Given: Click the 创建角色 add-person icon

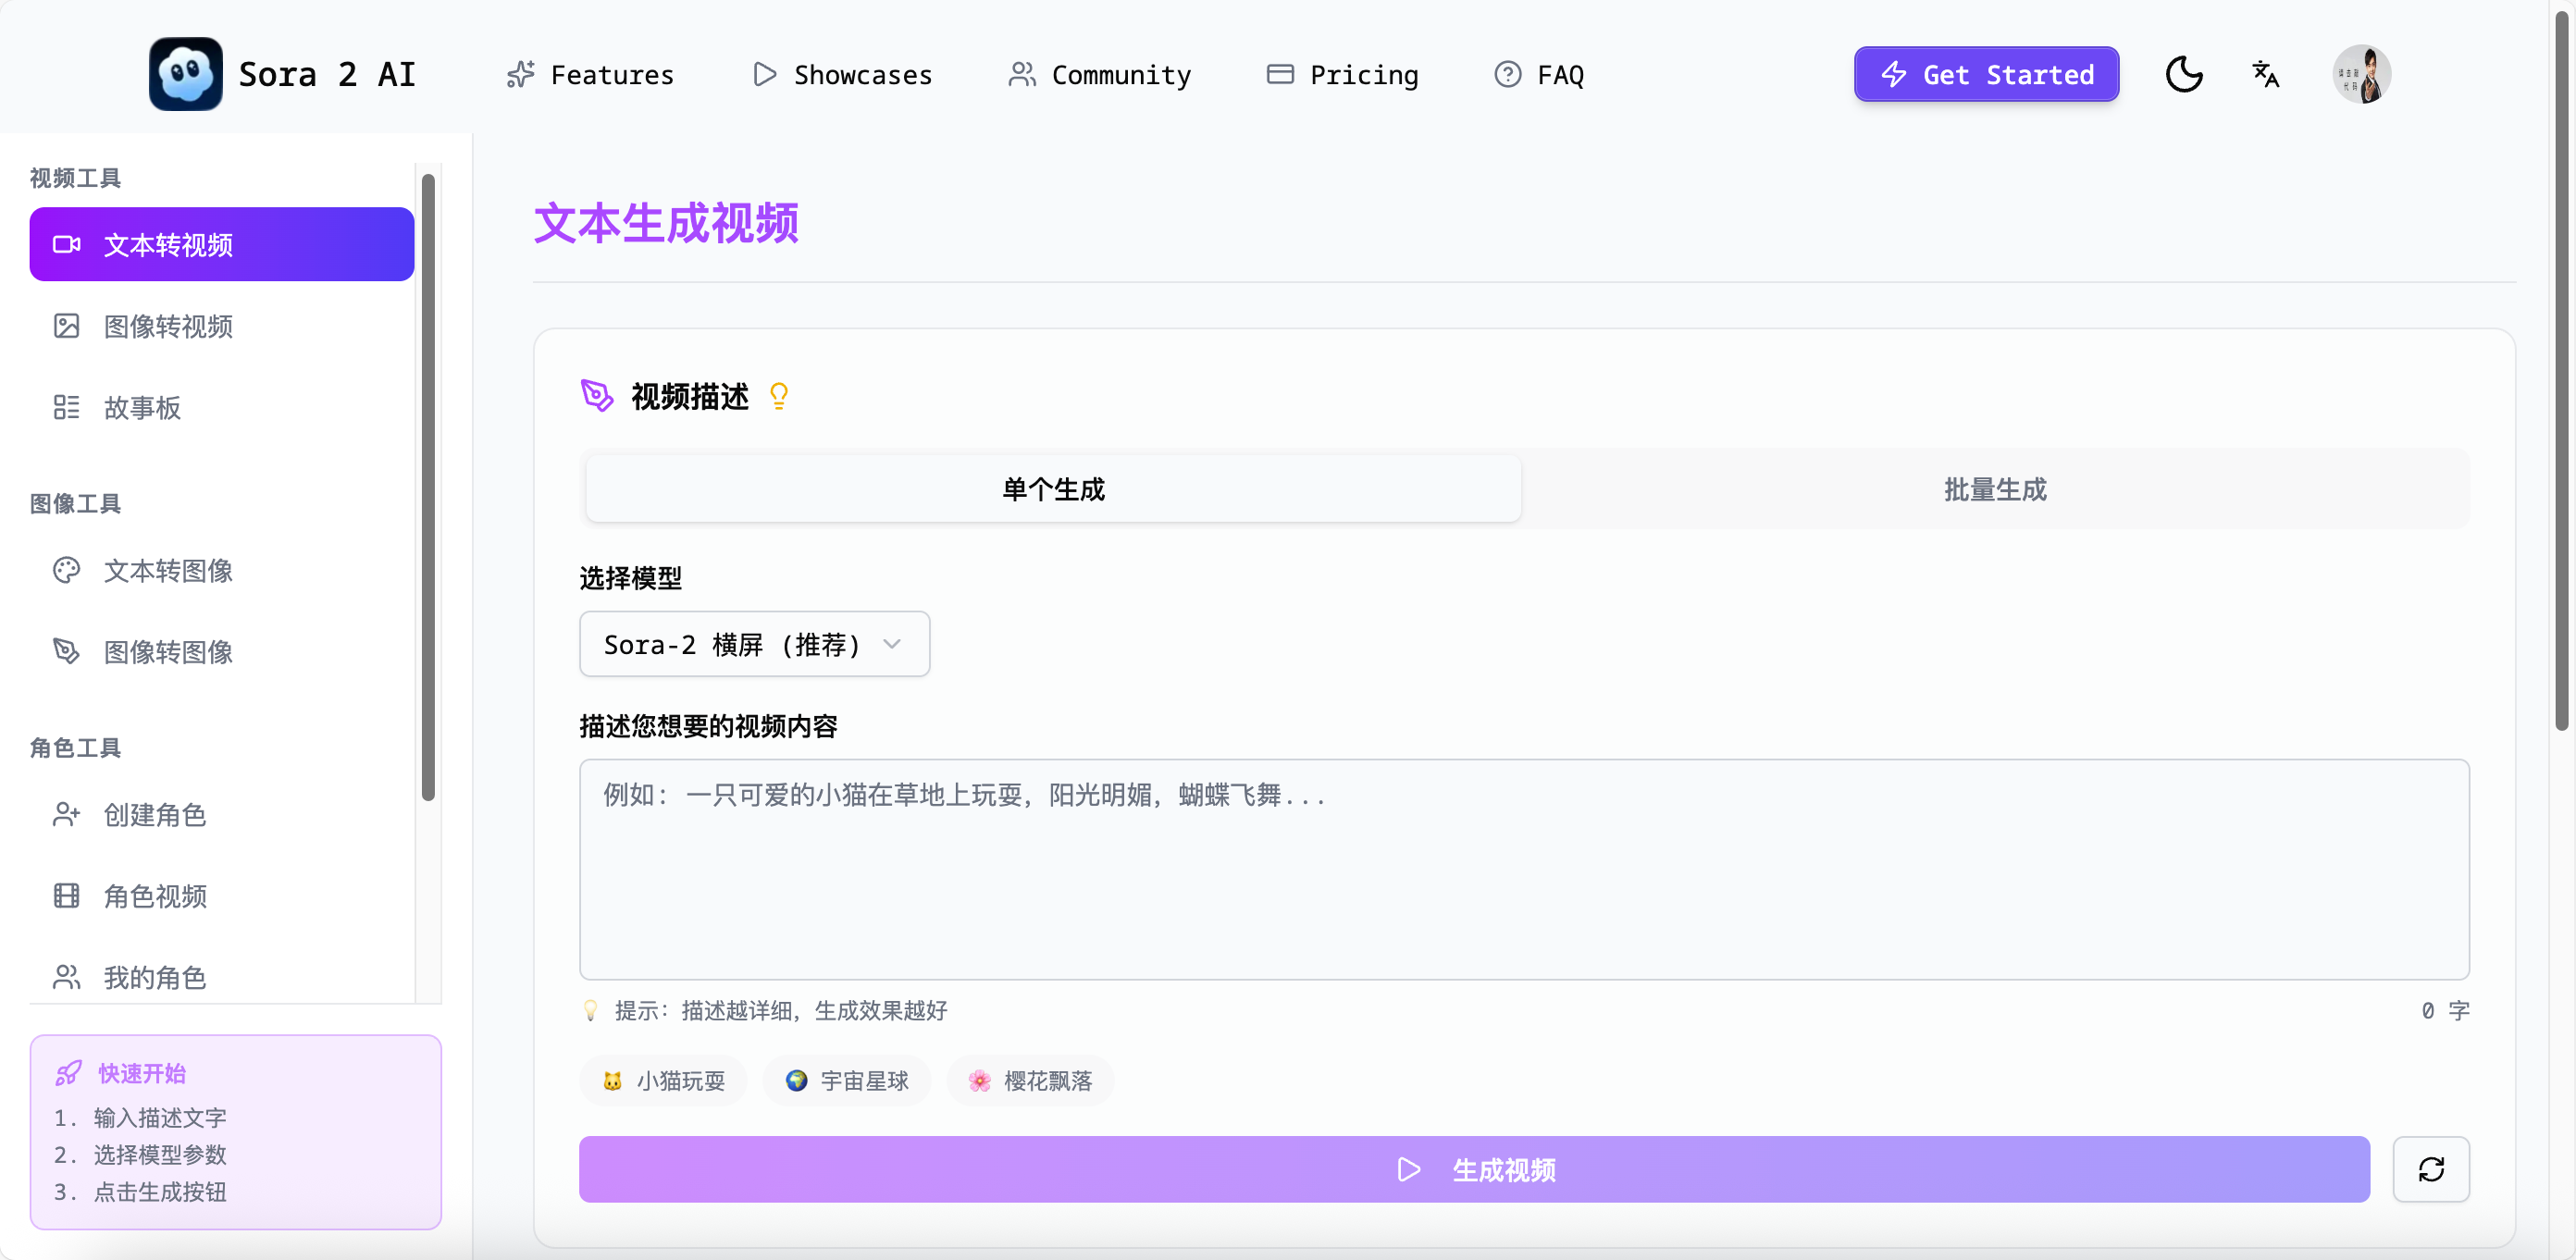Looking at the screenshot, I should pyautogui.click(x=66, y=815).
